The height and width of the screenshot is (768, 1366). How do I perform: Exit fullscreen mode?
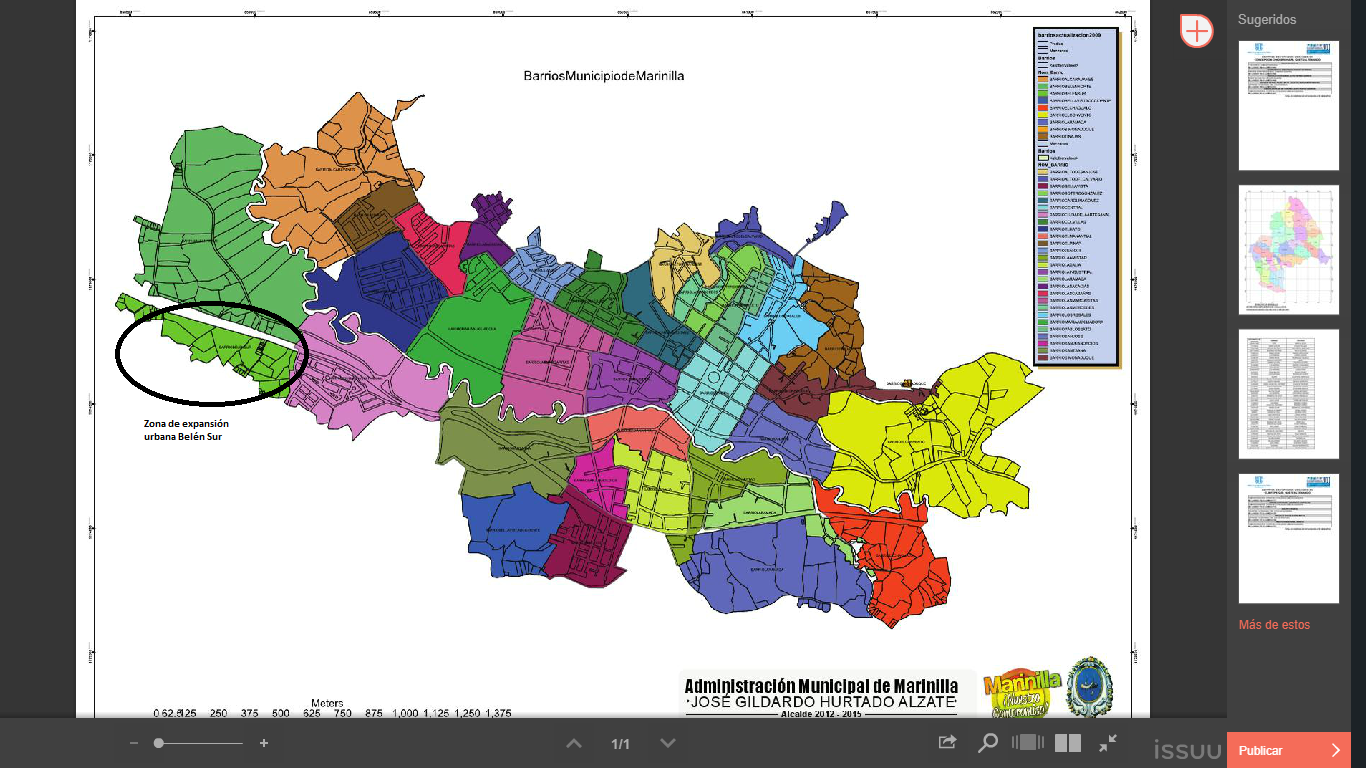click(1108, 743)
